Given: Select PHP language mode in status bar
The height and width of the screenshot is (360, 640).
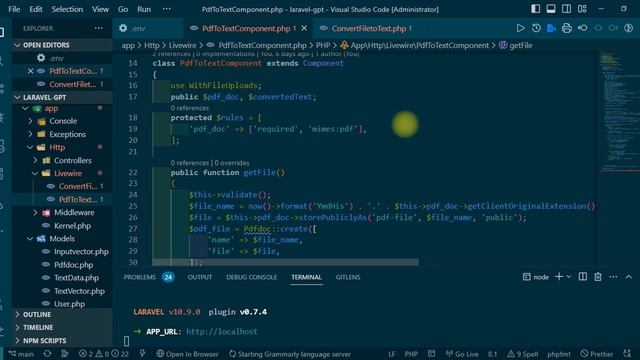Looking at the screenshot, I should [x=411, y=354].
